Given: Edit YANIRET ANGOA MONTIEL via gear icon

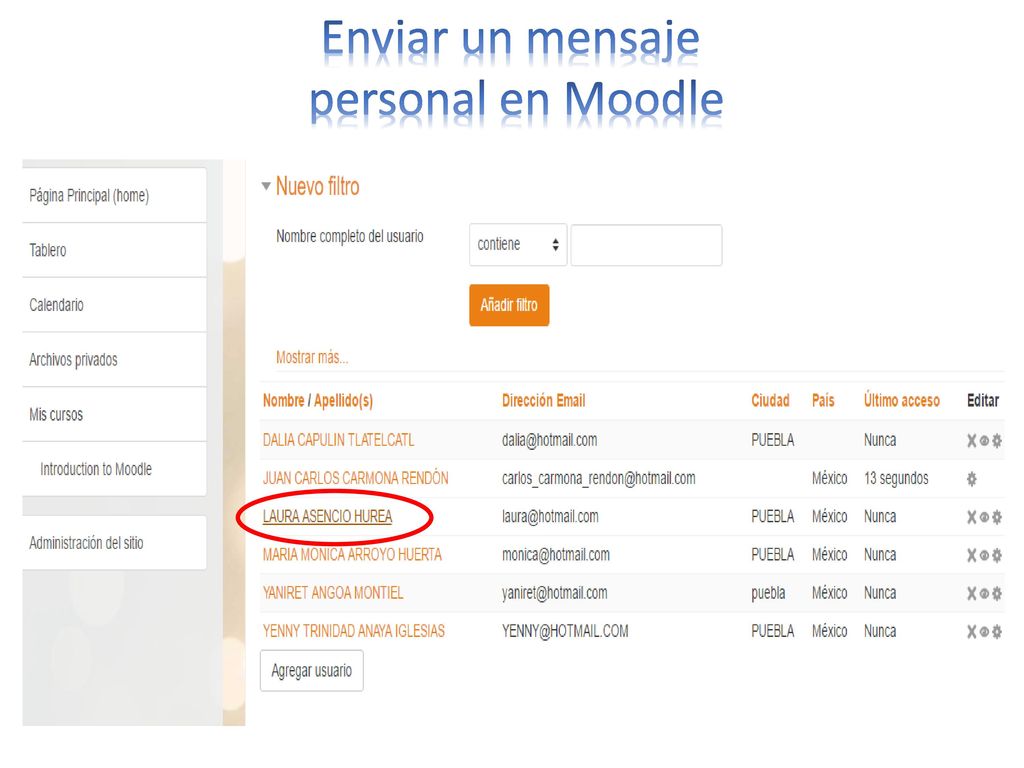Looking at the screenshot, I should pos(997,594).
